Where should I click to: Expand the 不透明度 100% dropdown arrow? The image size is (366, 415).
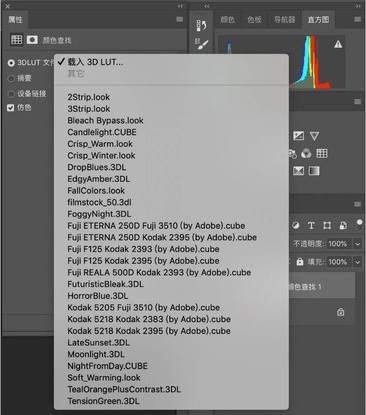coord(357,244)
